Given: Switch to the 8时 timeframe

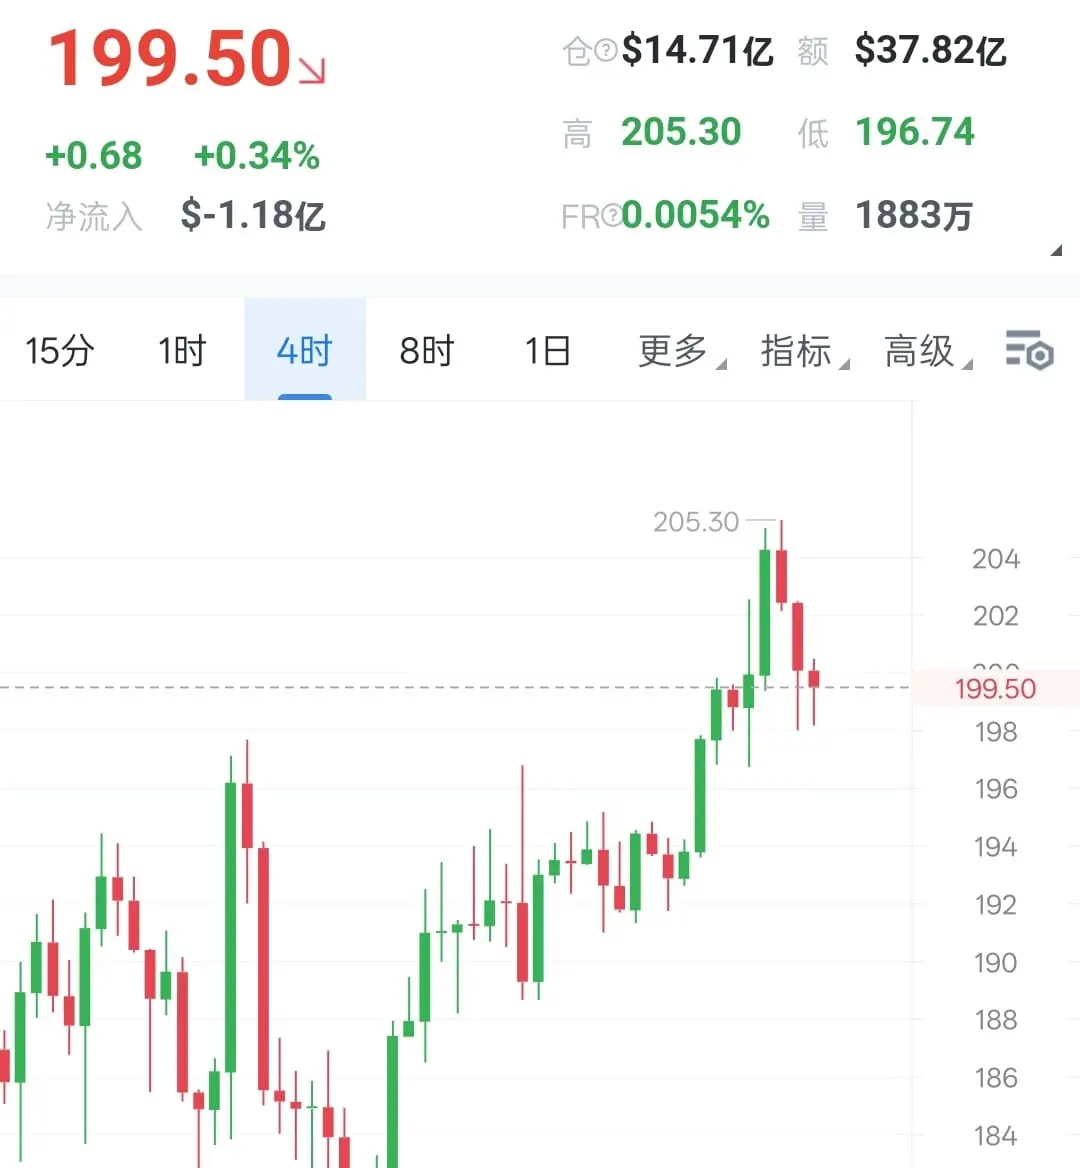Looking at the screenshot, I should click(x=427, y=350).
